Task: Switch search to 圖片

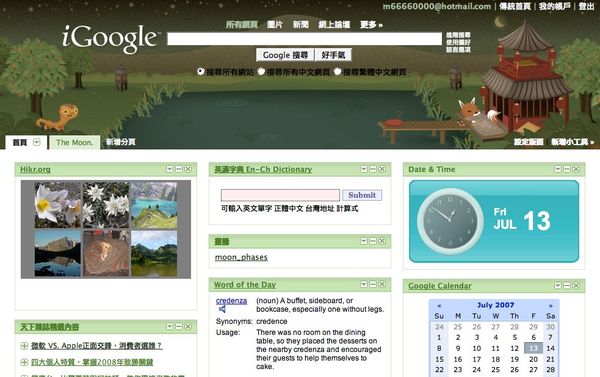Action: click(x=275, y=25)
